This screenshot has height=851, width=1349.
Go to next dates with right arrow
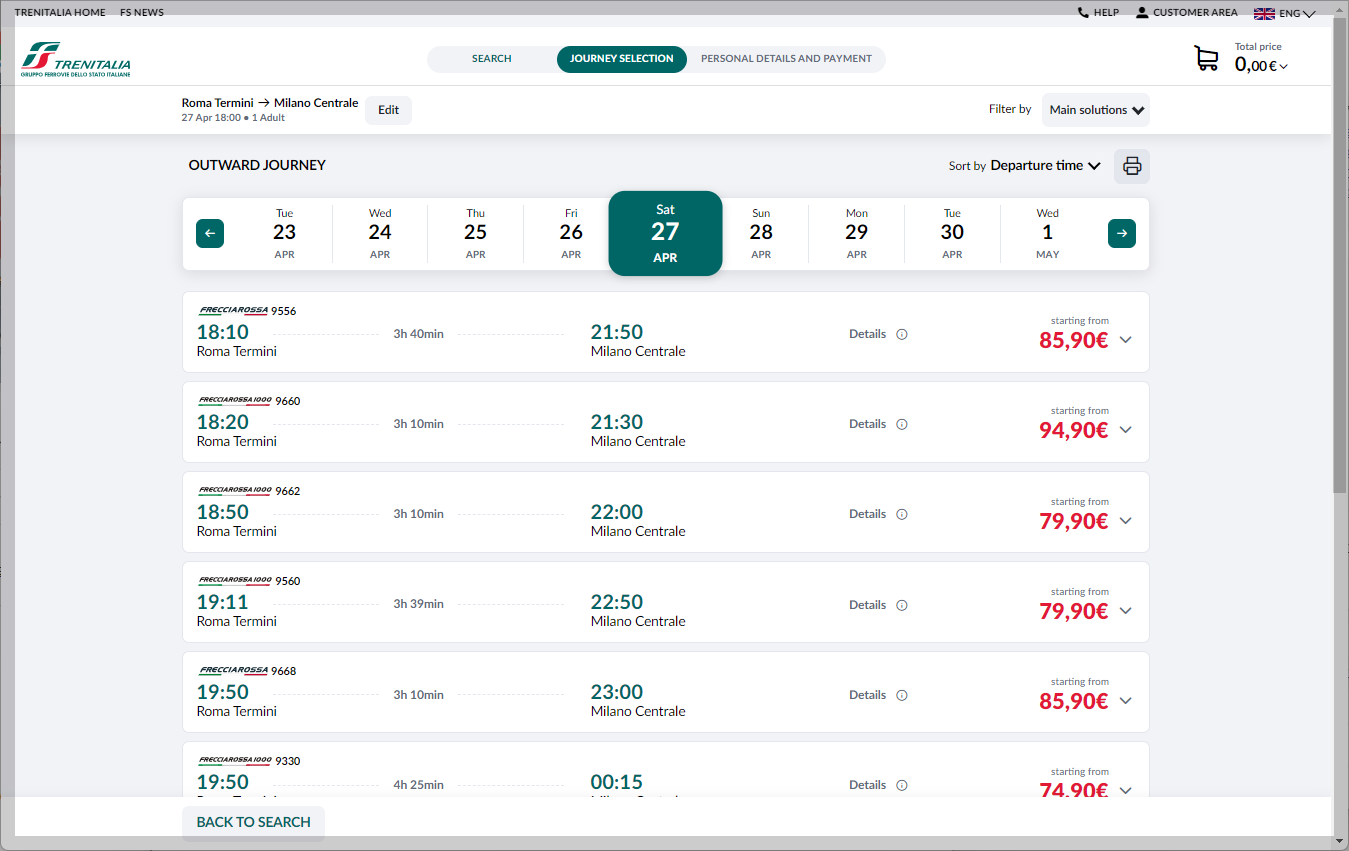pos(1122,233)
